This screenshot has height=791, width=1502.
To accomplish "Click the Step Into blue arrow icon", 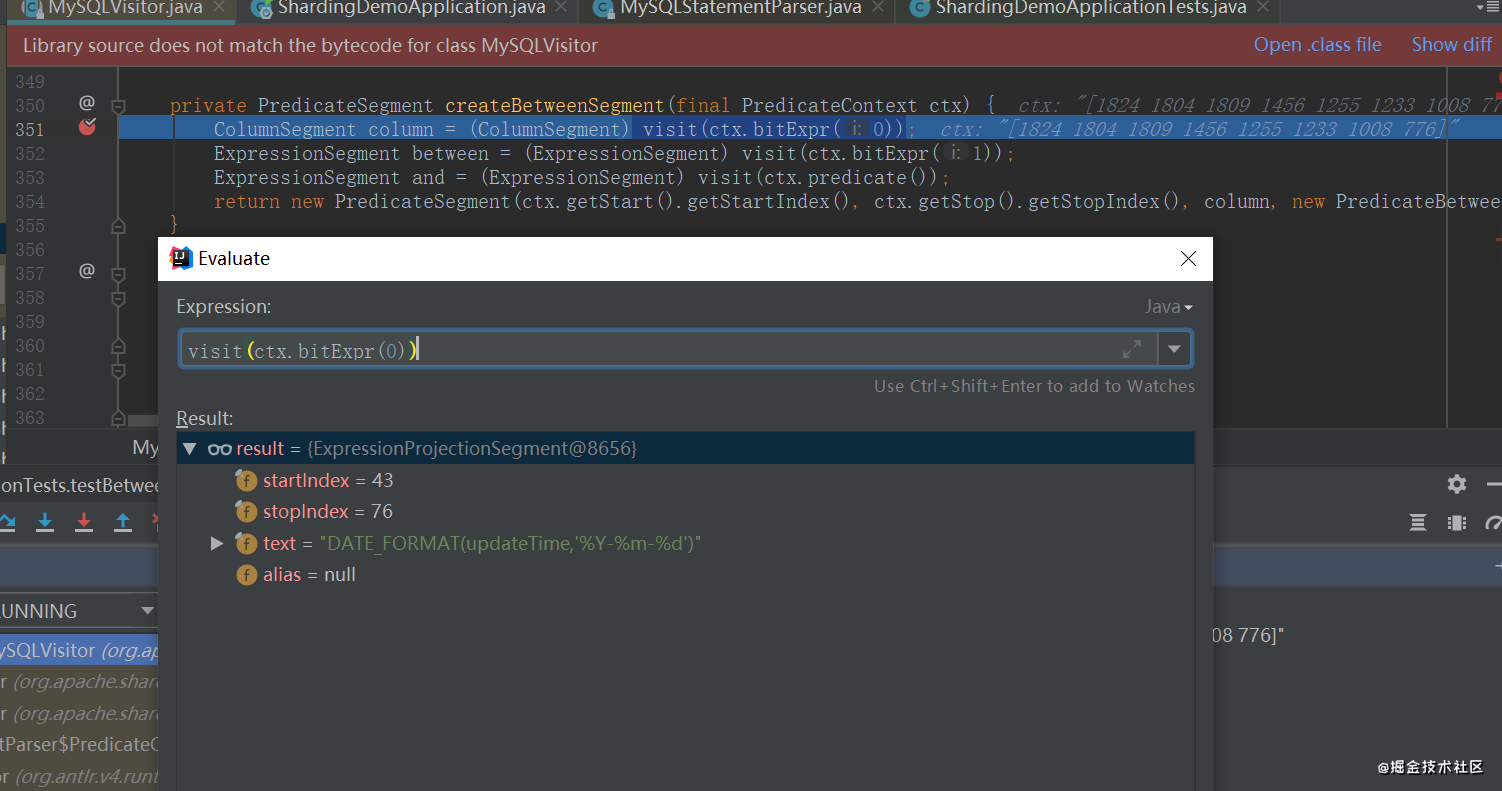I will click(44, 522).
